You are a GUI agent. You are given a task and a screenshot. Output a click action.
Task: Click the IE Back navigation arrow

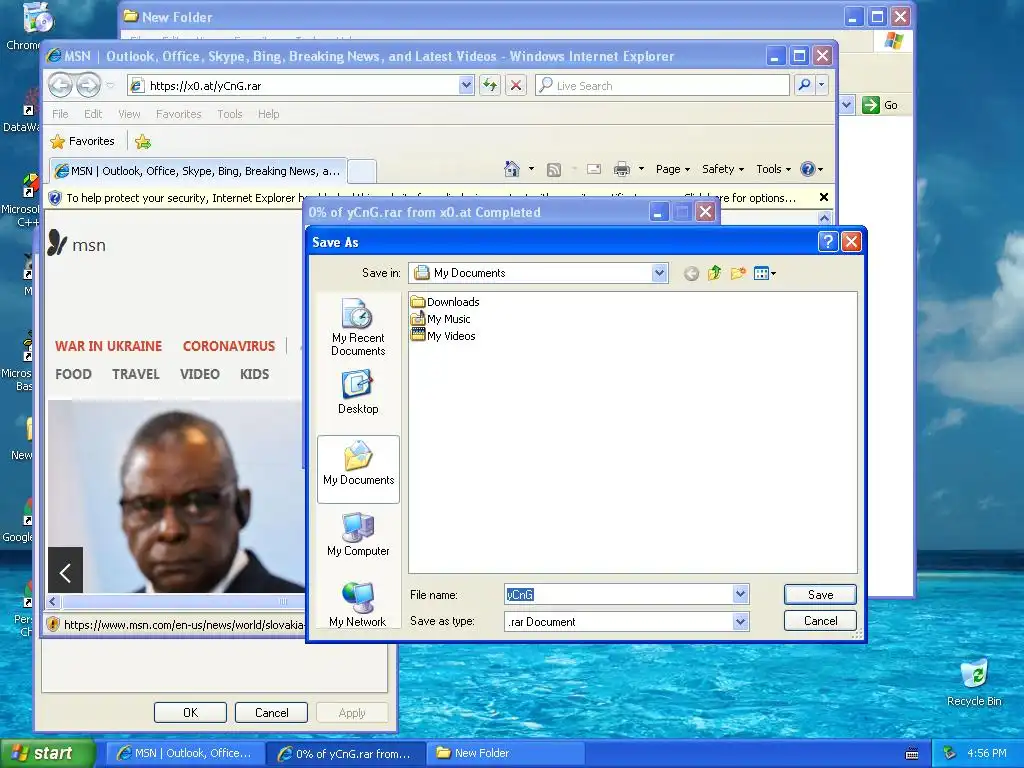tap(61, 85)
